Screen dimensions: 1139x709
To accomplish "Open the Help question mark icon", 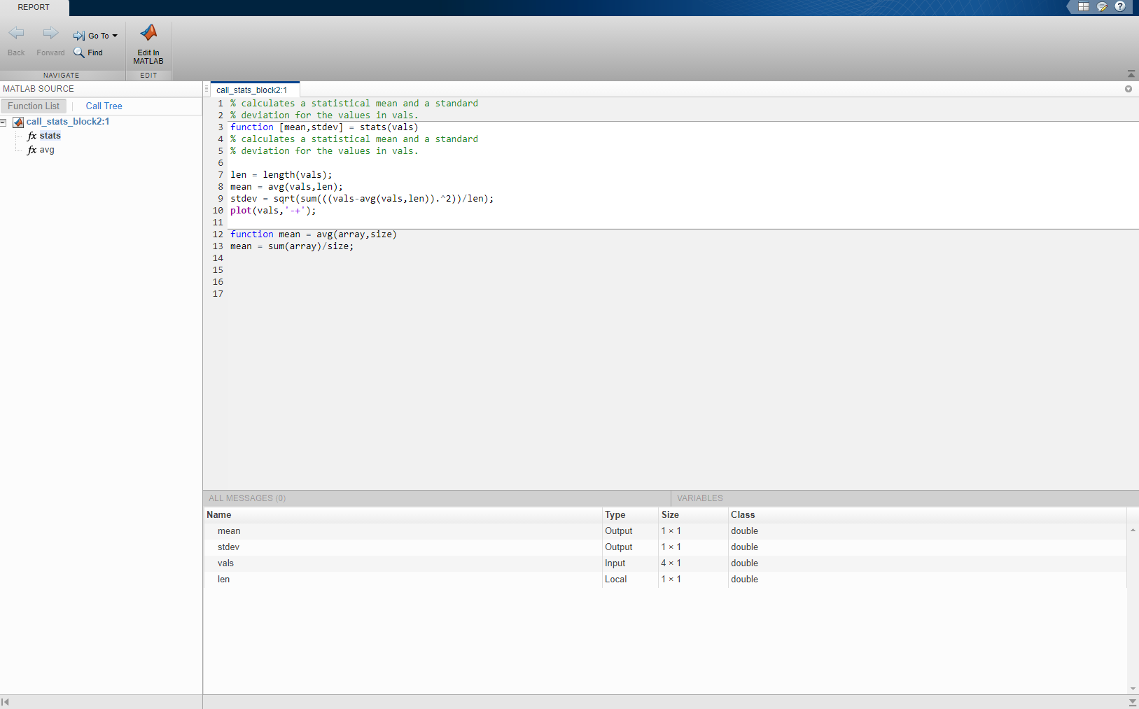I will click(1119, 7).
